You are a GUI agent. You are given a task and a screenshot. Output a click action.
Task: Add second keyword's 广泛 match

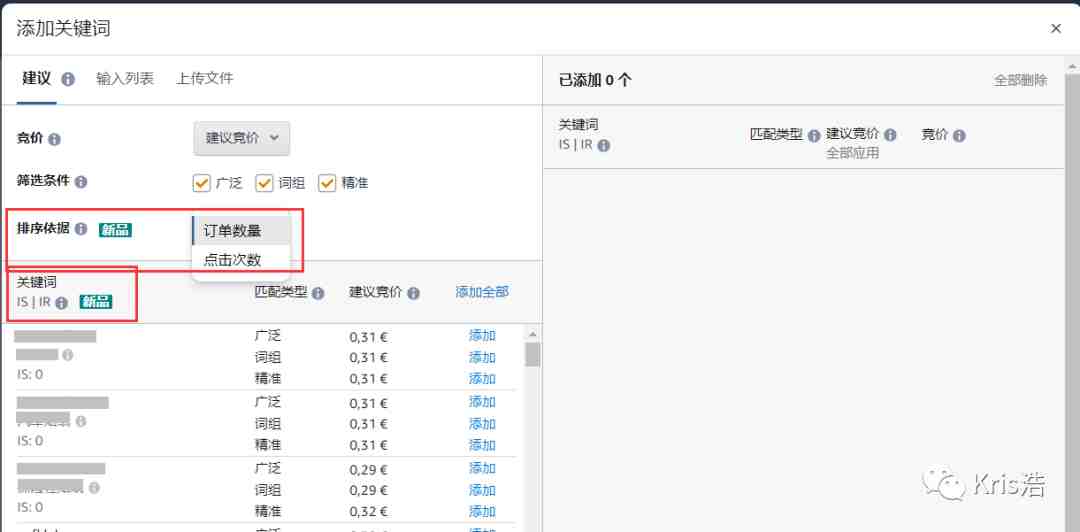482,402
